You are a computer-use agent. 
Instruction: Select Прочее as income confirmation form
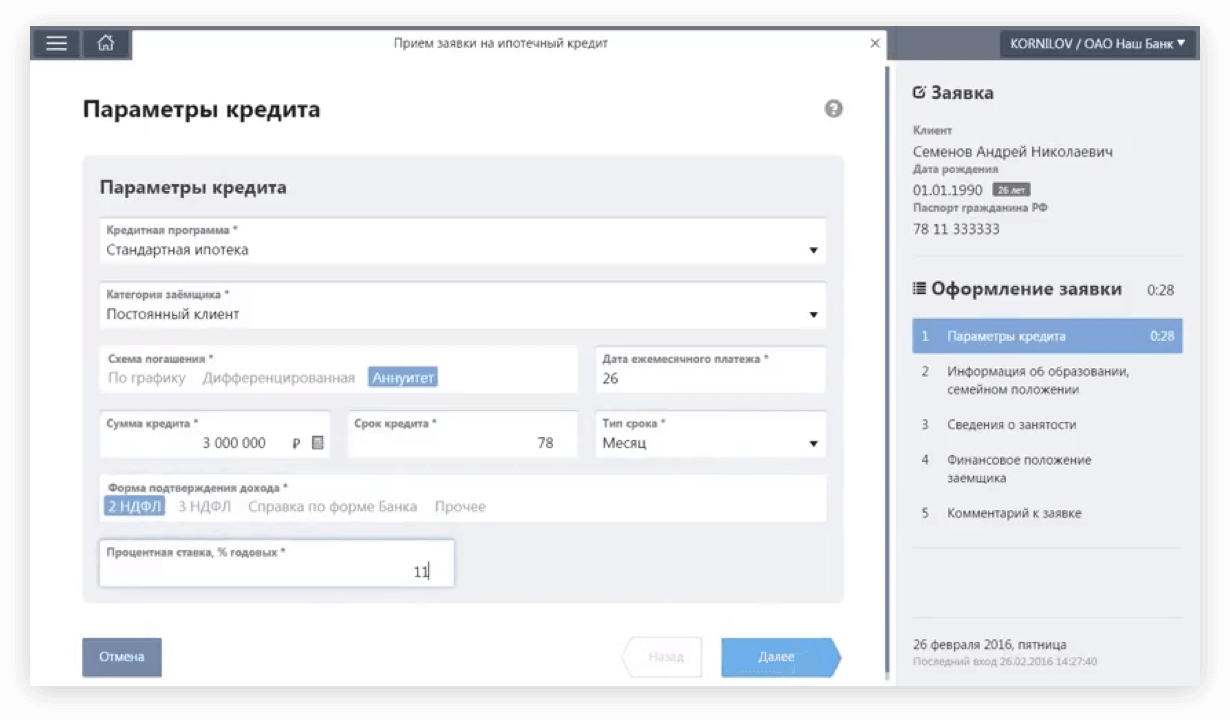[x=460, y=506]
